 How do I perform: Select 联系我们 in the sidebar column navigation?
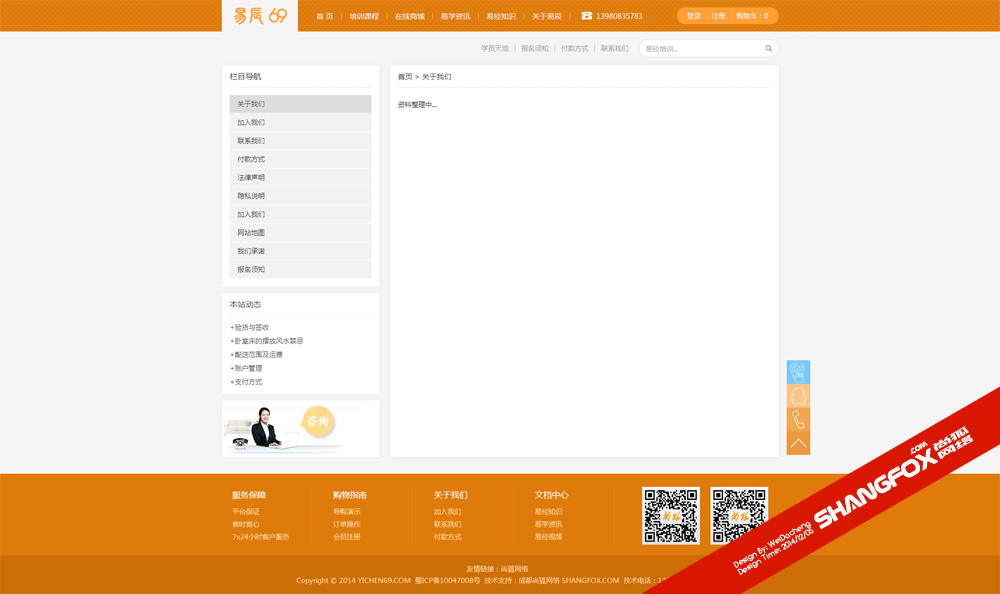[300, 141]
